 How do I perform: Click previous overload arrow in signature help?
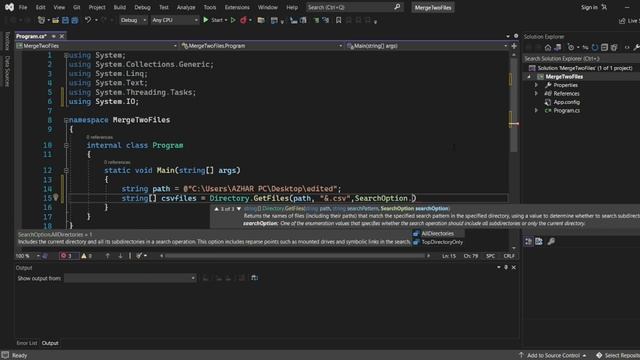point(216,209)
